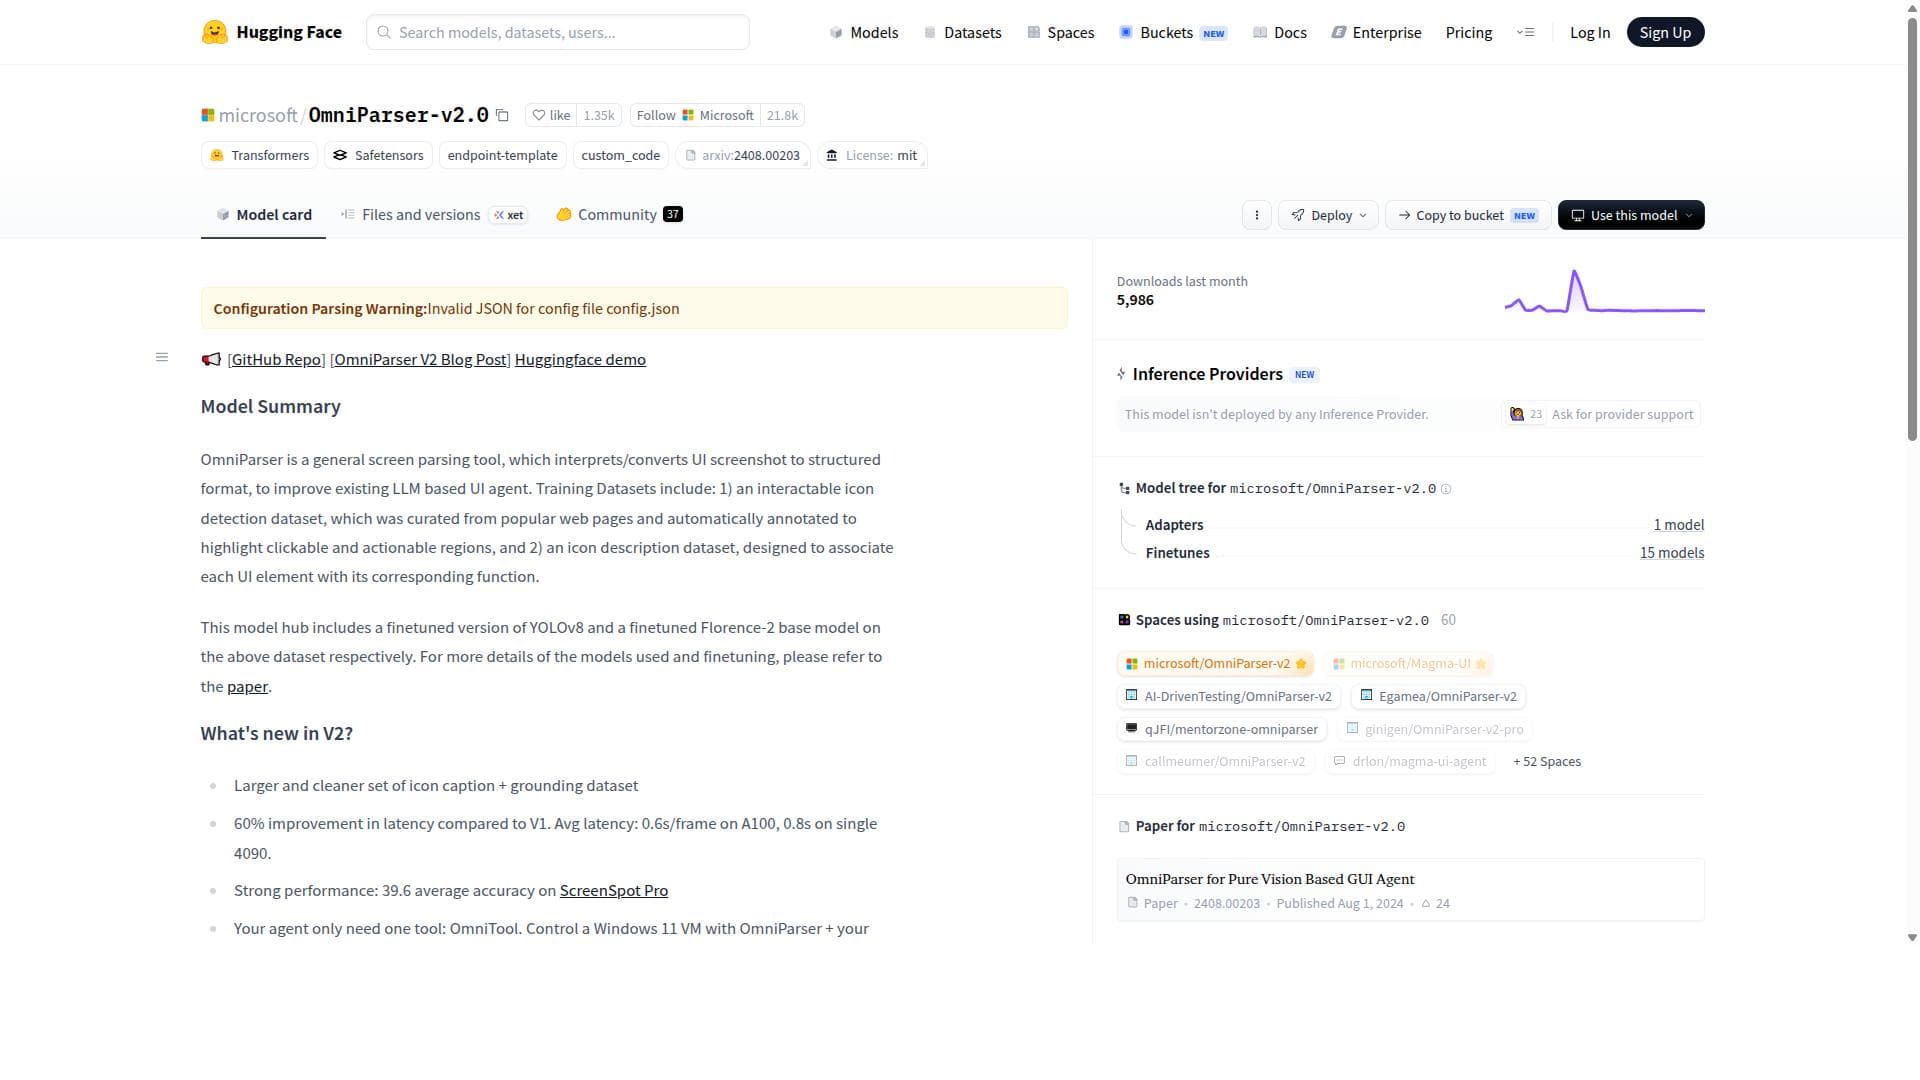Select the custom_code tag
The height and width of the screenshot is (1080, 1920).
pos(620,155)
